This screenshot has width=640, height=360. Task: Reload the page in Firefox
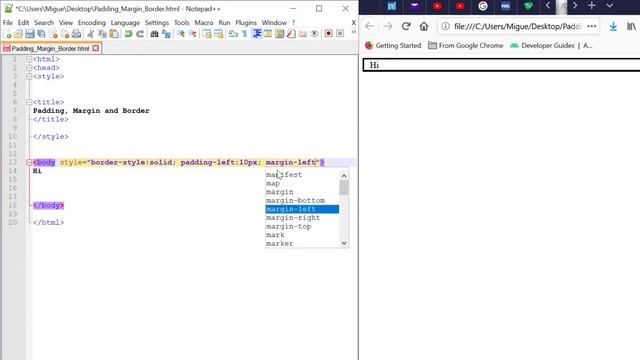point(406,27)
